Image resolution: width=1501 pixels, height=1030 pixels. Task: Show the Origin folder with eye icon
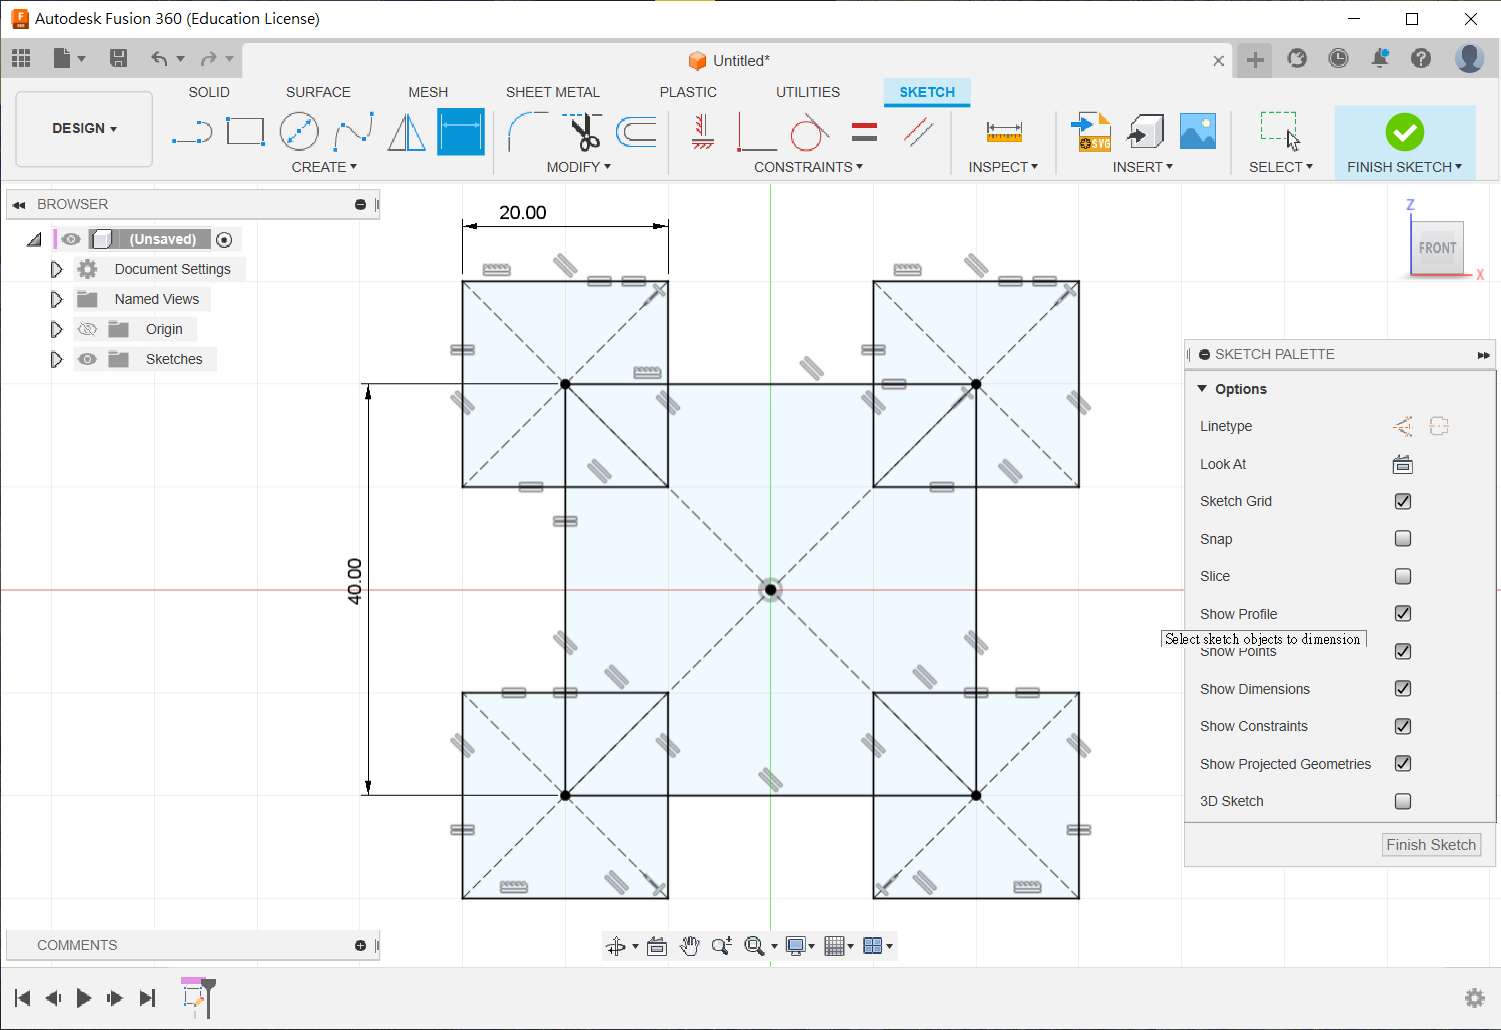88,329
